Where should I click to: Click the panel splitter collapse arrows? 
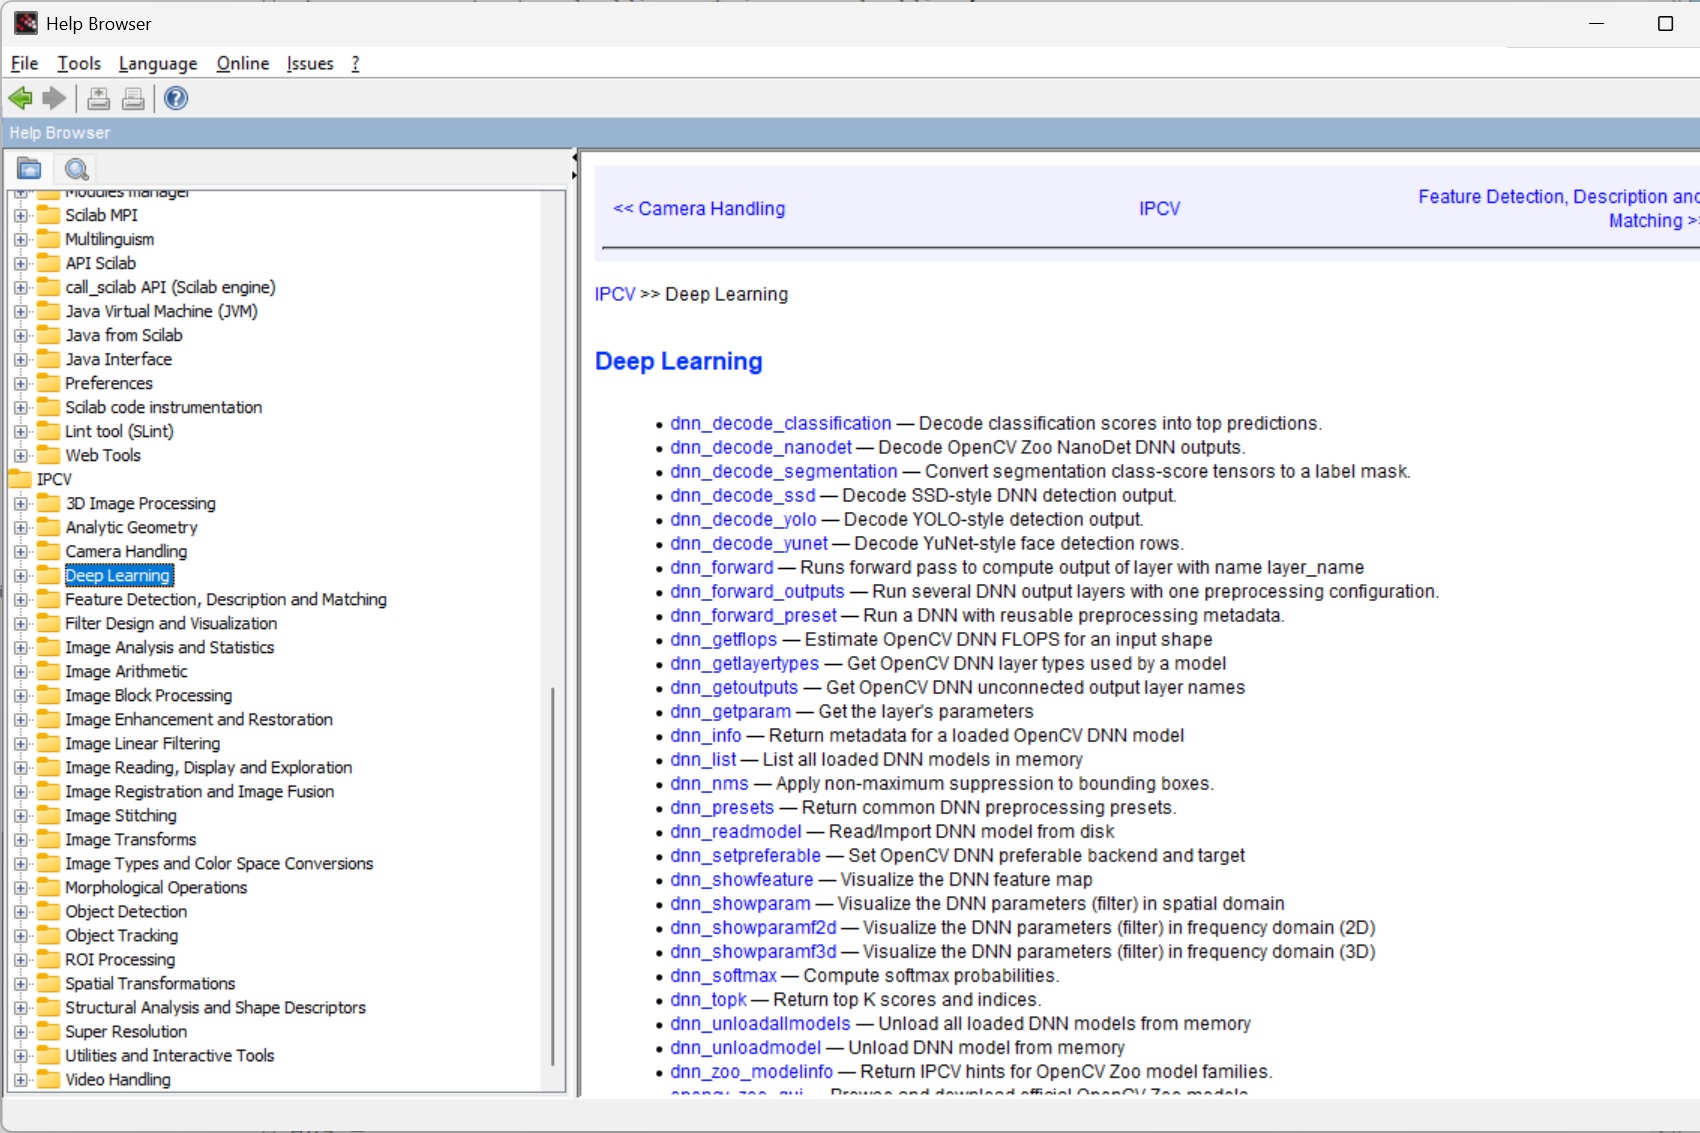[574, 166]
